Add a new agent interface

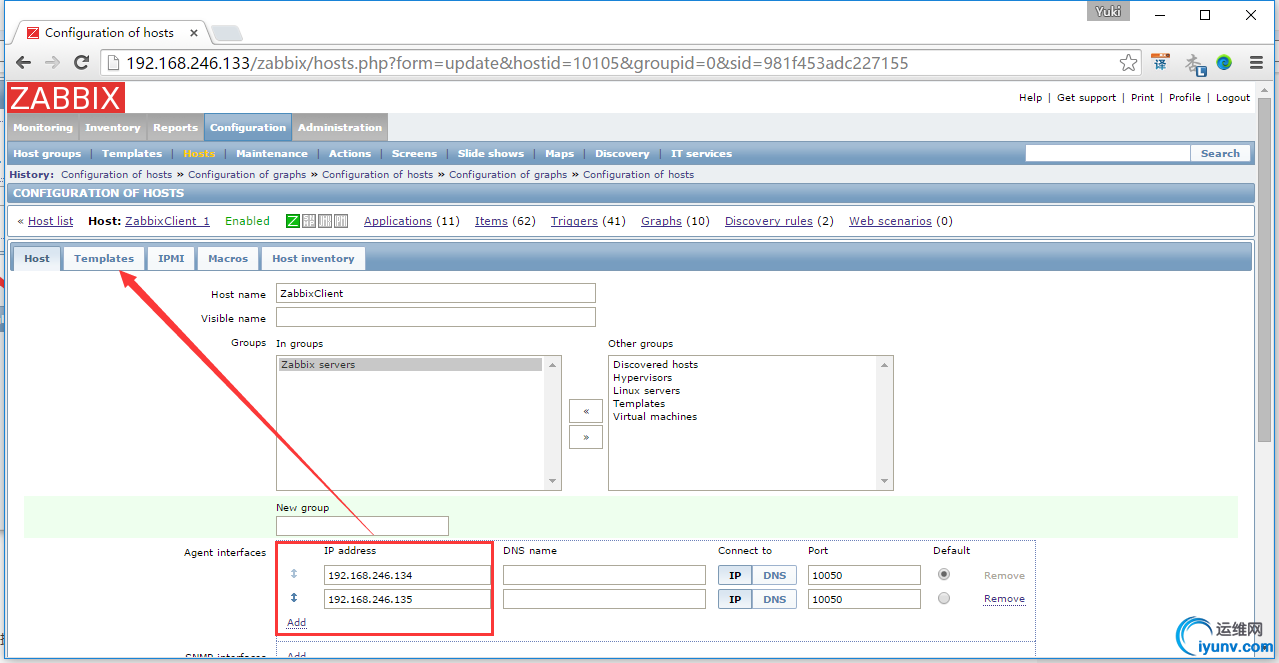click(x=296, y=622)
